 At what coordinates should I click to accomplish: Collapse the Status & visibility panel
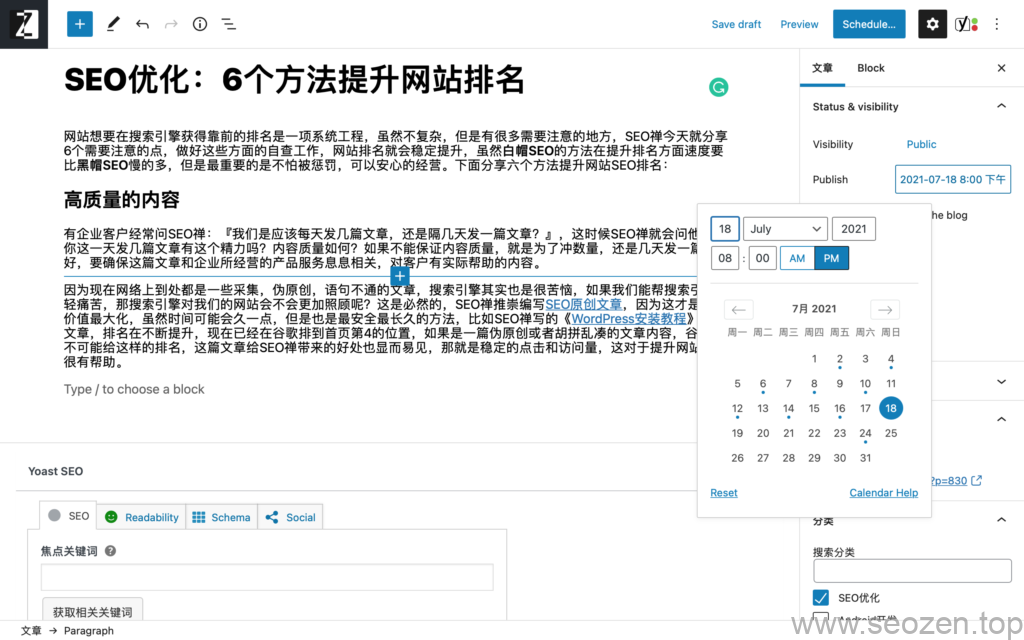click(1001, 107)
